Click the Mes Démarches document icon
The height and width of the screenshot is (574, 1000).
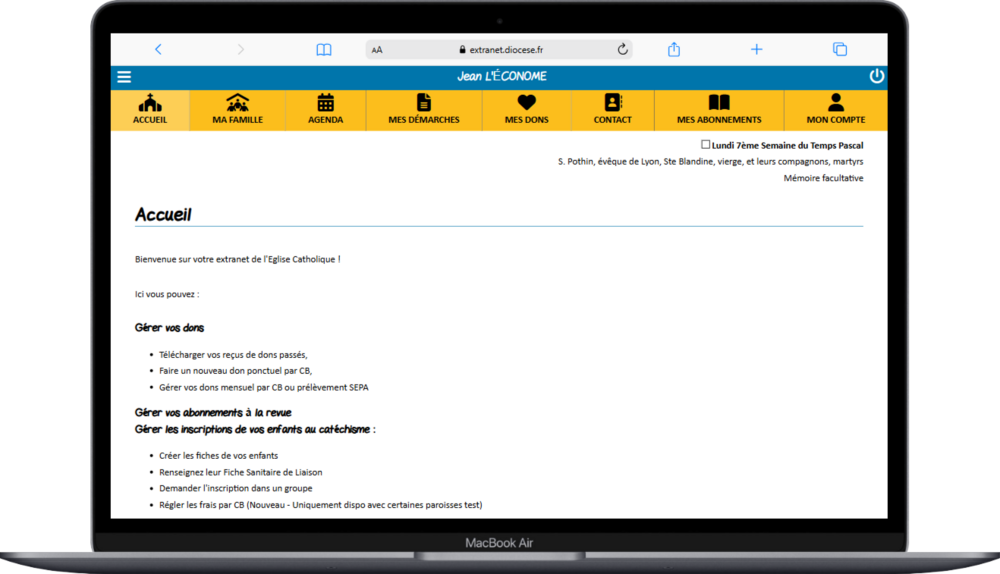(424, 103)
